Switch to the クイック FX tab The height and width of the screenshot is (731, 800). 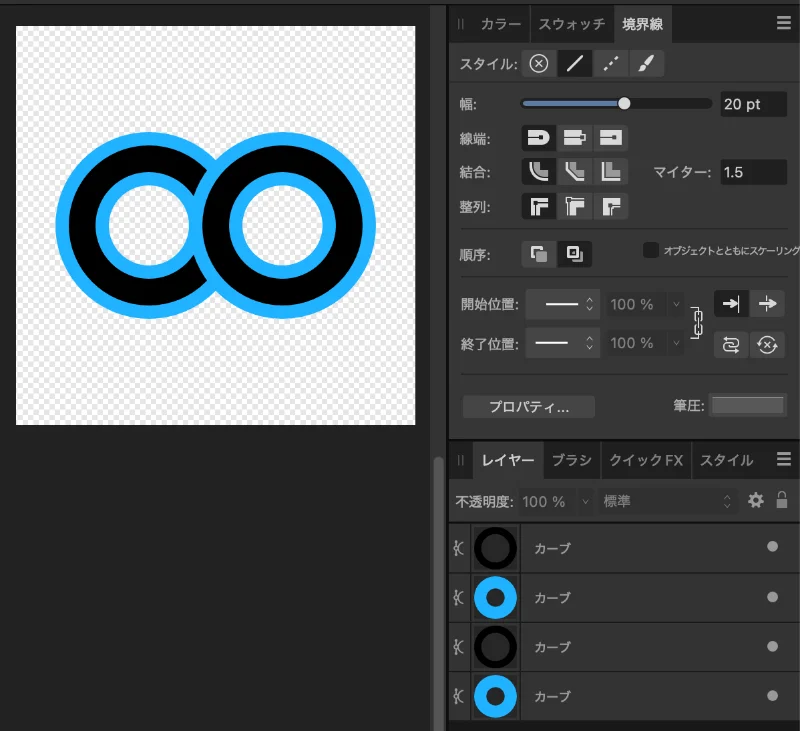tap(646, 460)
